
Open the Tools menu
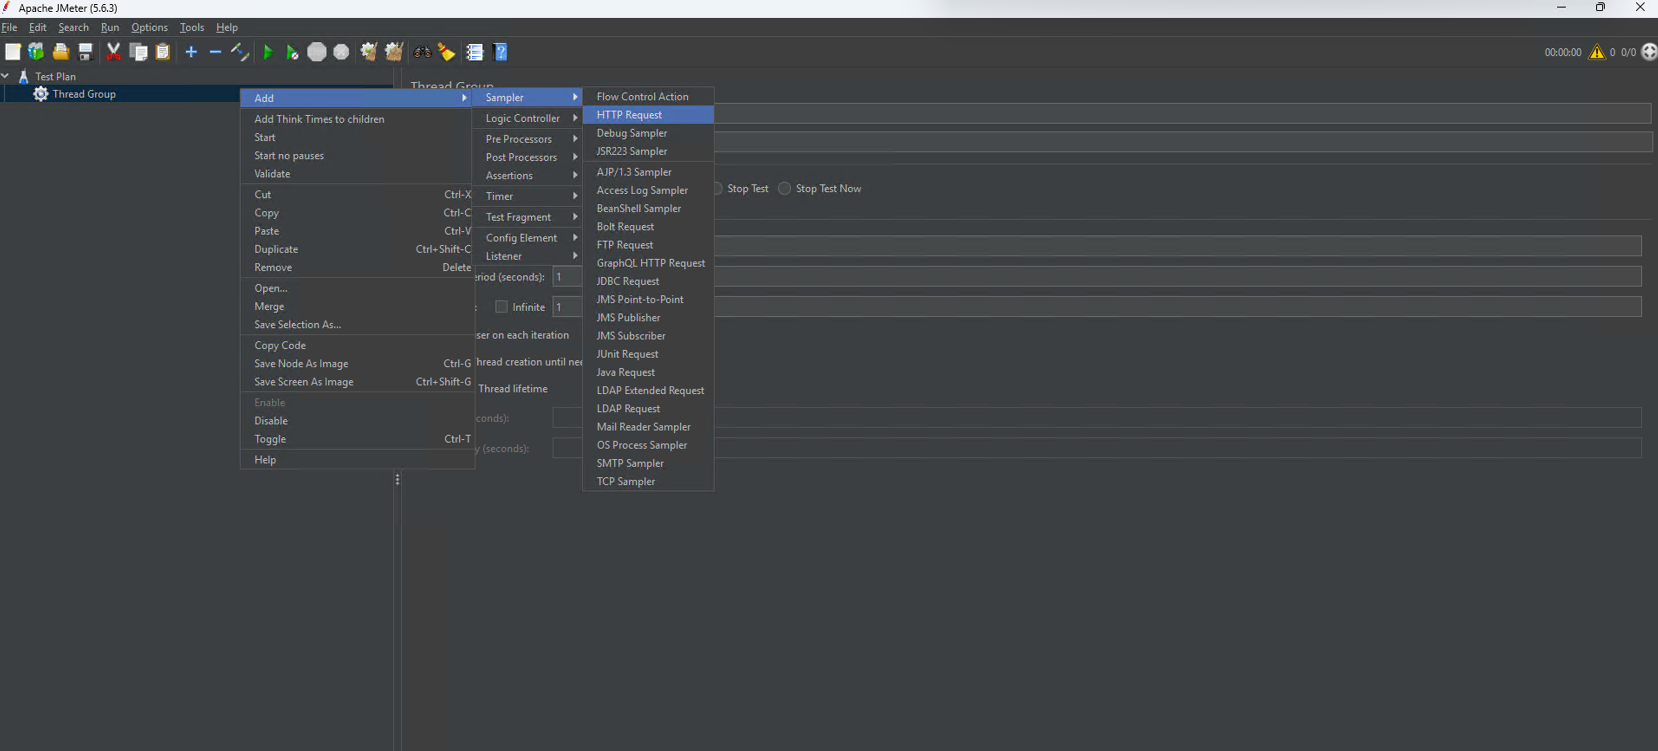192,28
